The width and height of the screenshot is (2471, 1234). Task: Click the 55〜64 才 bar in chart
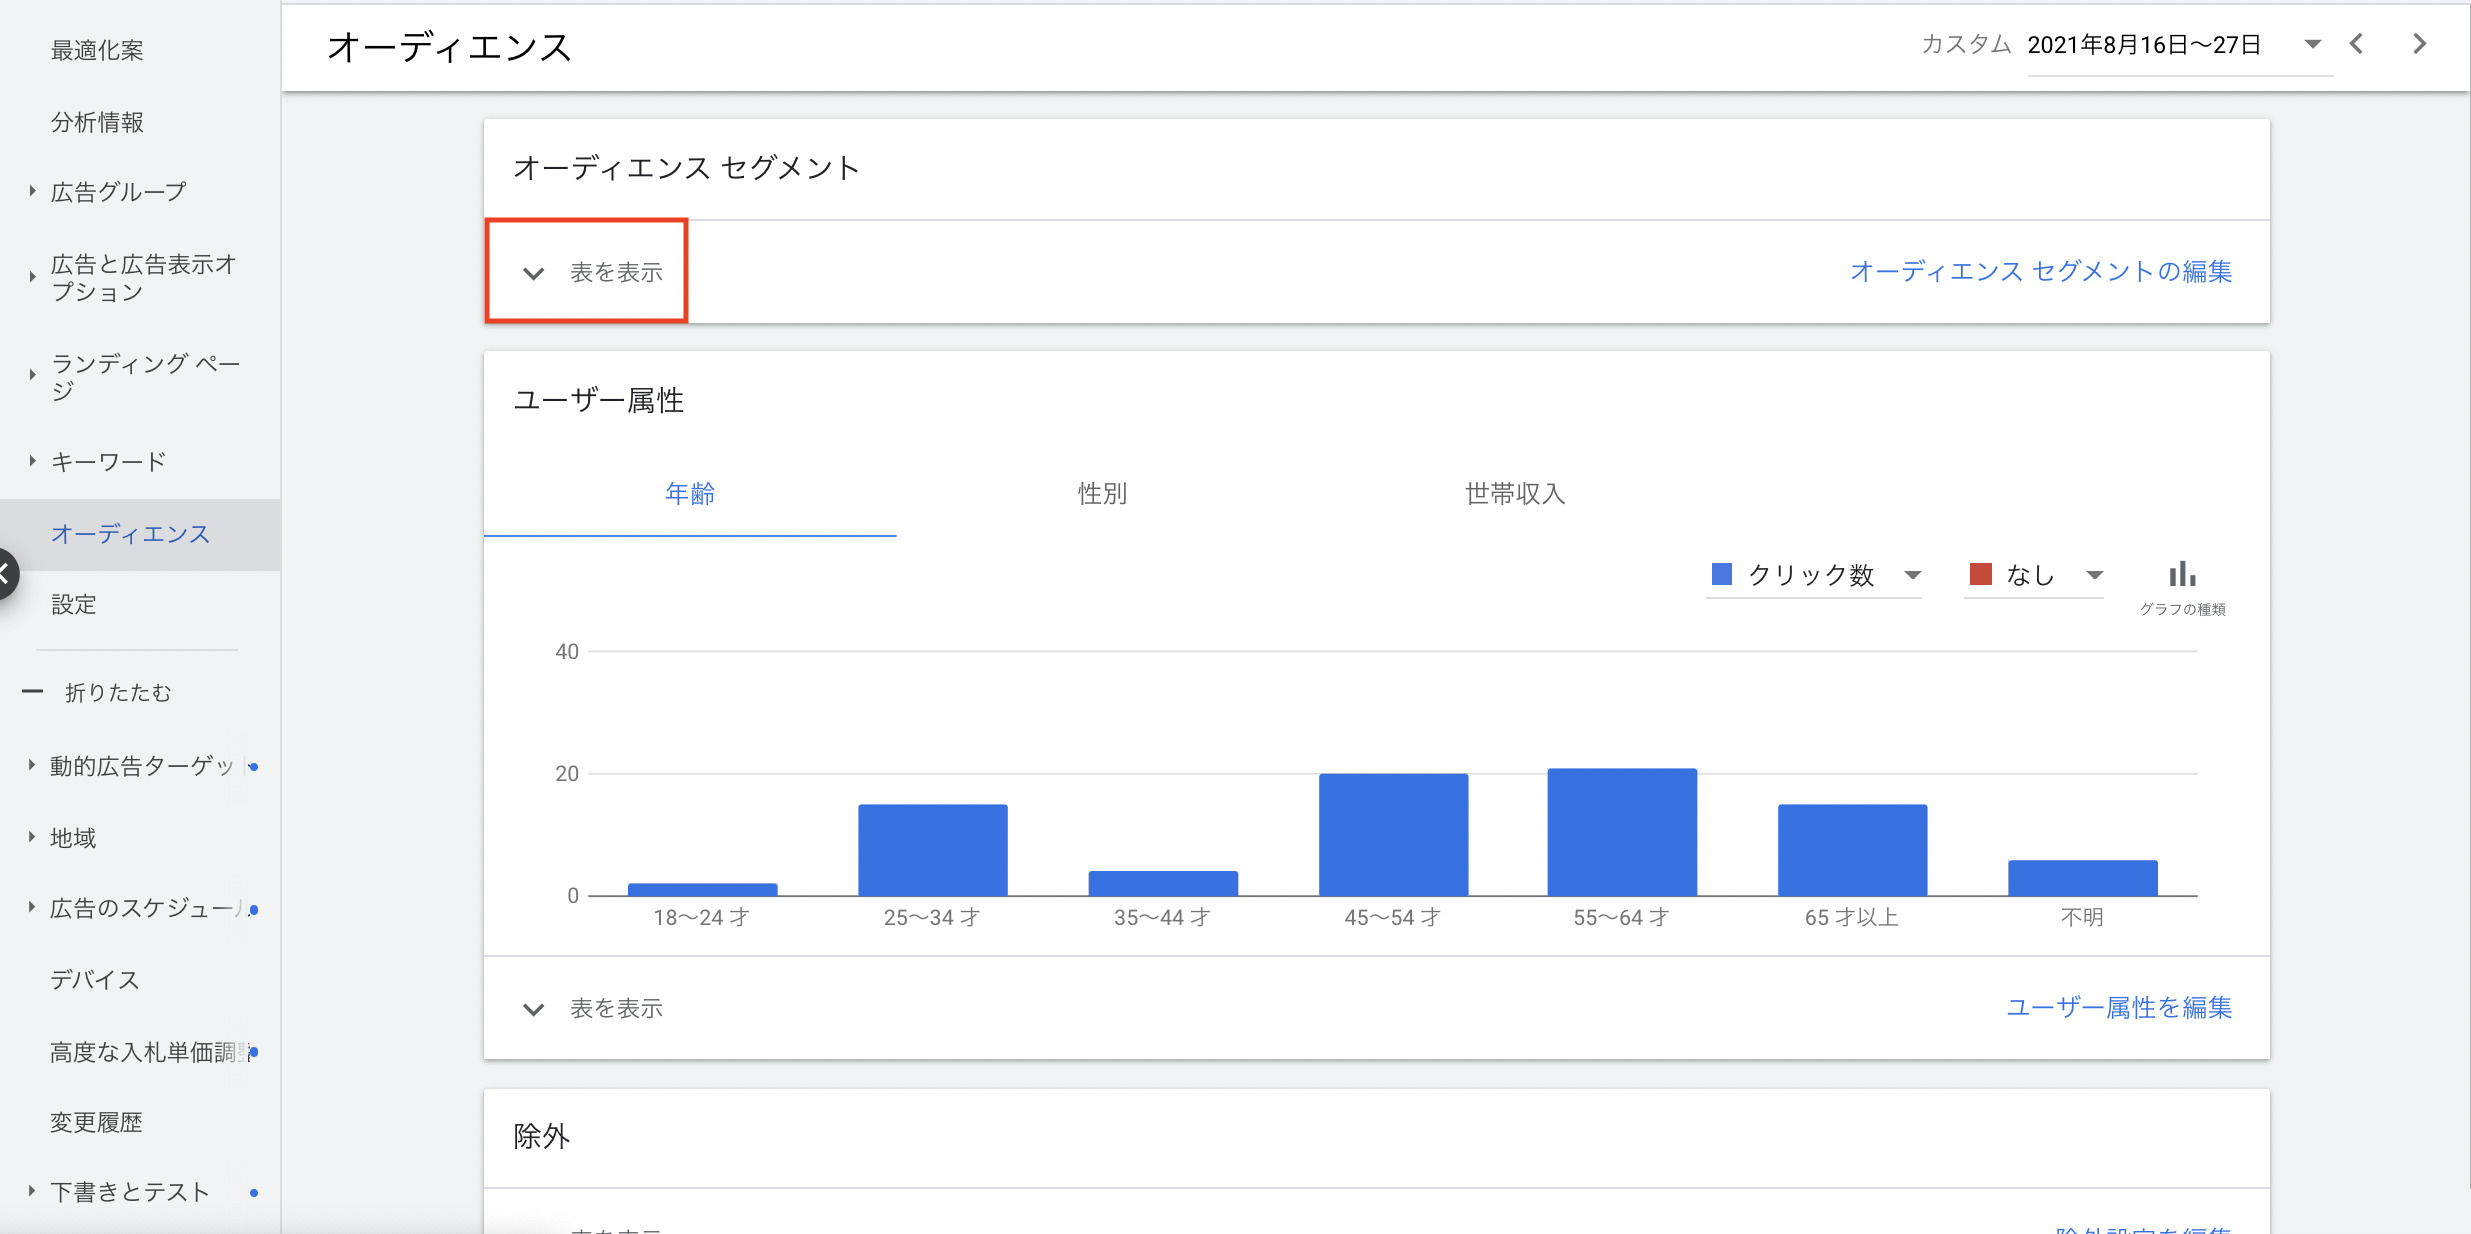[1621, 832]
